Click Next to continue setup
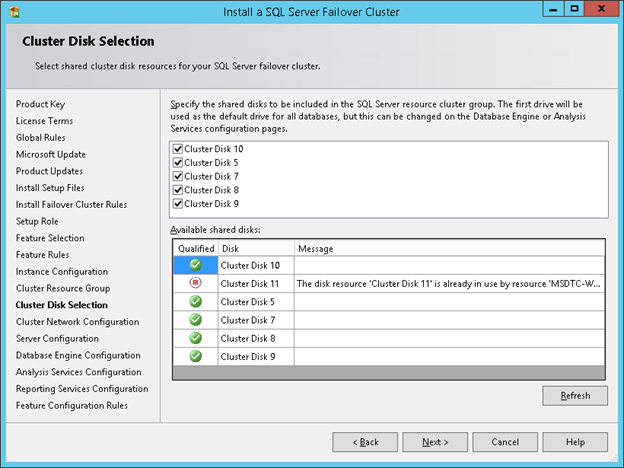 [434, 442]
